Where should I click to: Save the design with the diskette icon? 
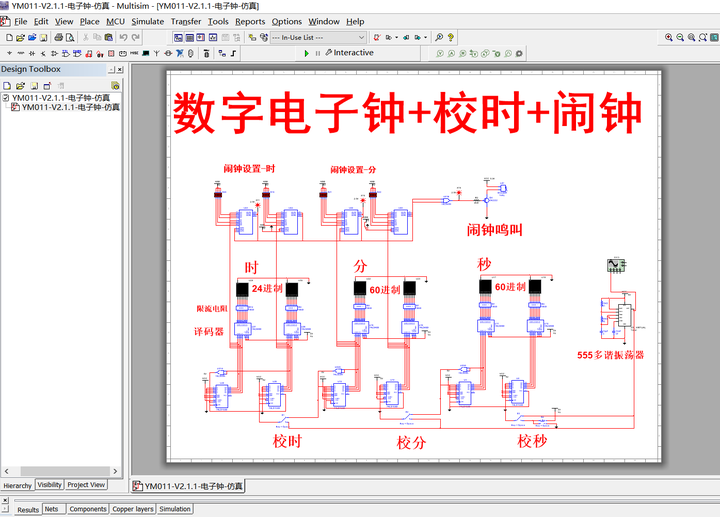43,38
